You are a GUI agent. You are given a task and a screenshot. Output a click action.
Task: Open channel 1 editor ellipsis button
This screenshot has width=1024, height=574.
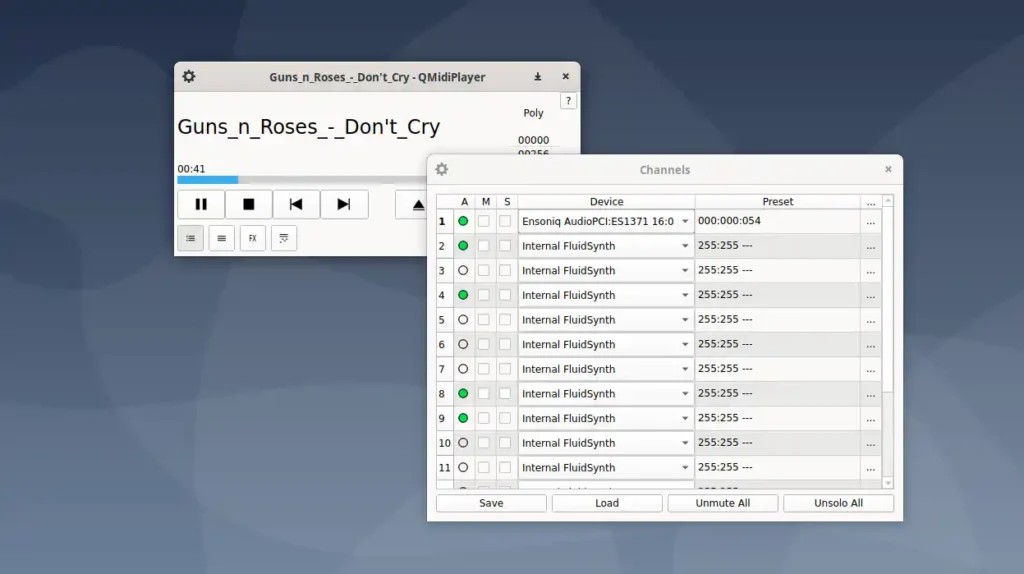pos(871,221)
